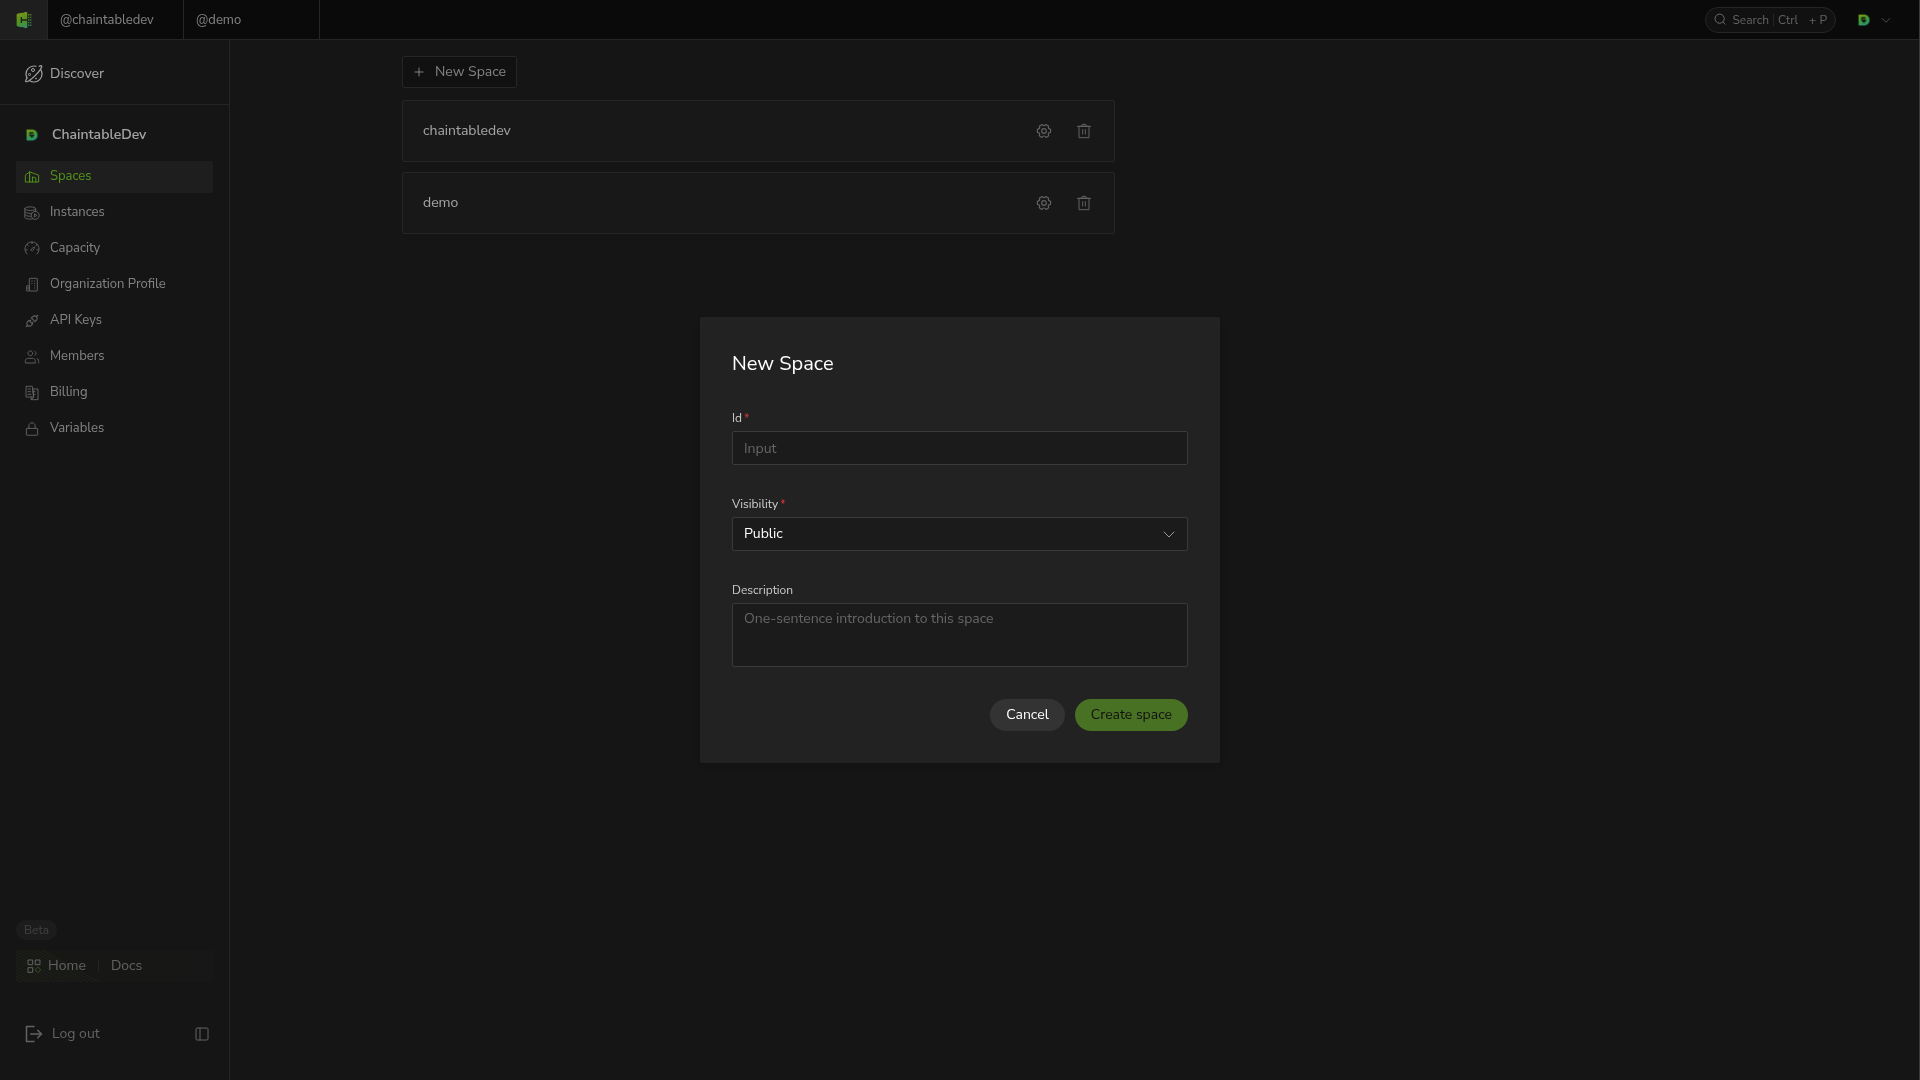Click the Discover label in sidebar
Image resolution: width=1920 pixels, height=1080 pixels.
click(x=77, y=74)
